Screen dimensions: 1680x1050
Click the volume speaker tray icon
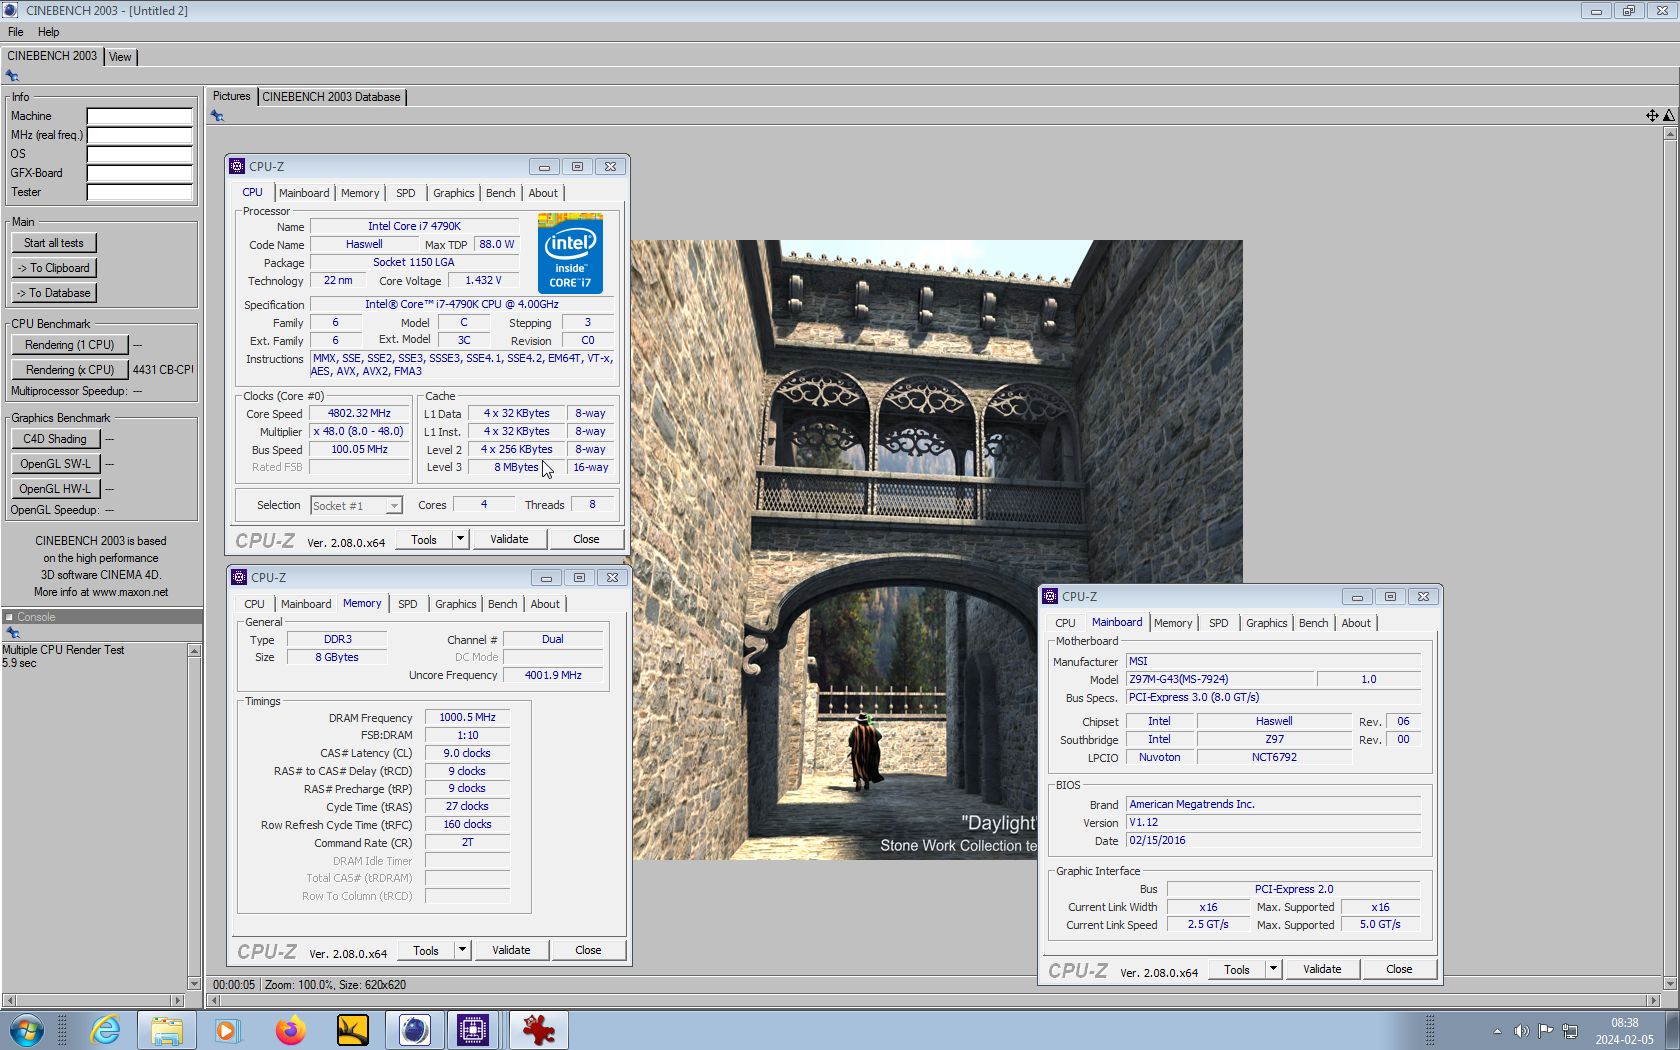(1521, 1031)
